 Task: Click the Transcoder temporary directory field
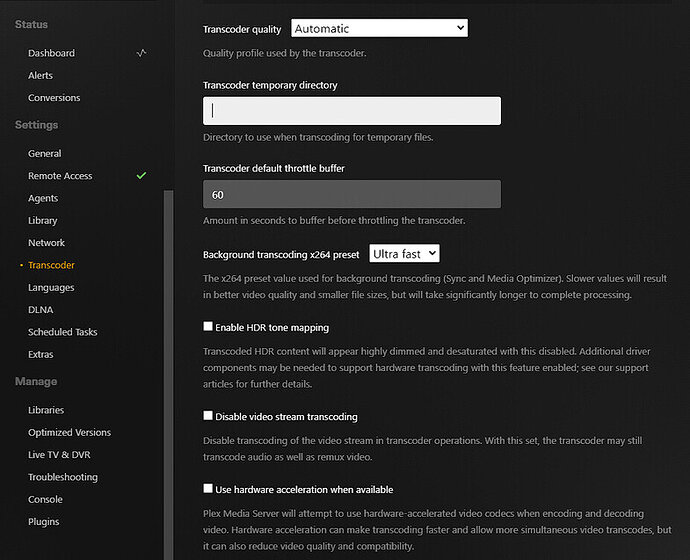tap(351, 111)
